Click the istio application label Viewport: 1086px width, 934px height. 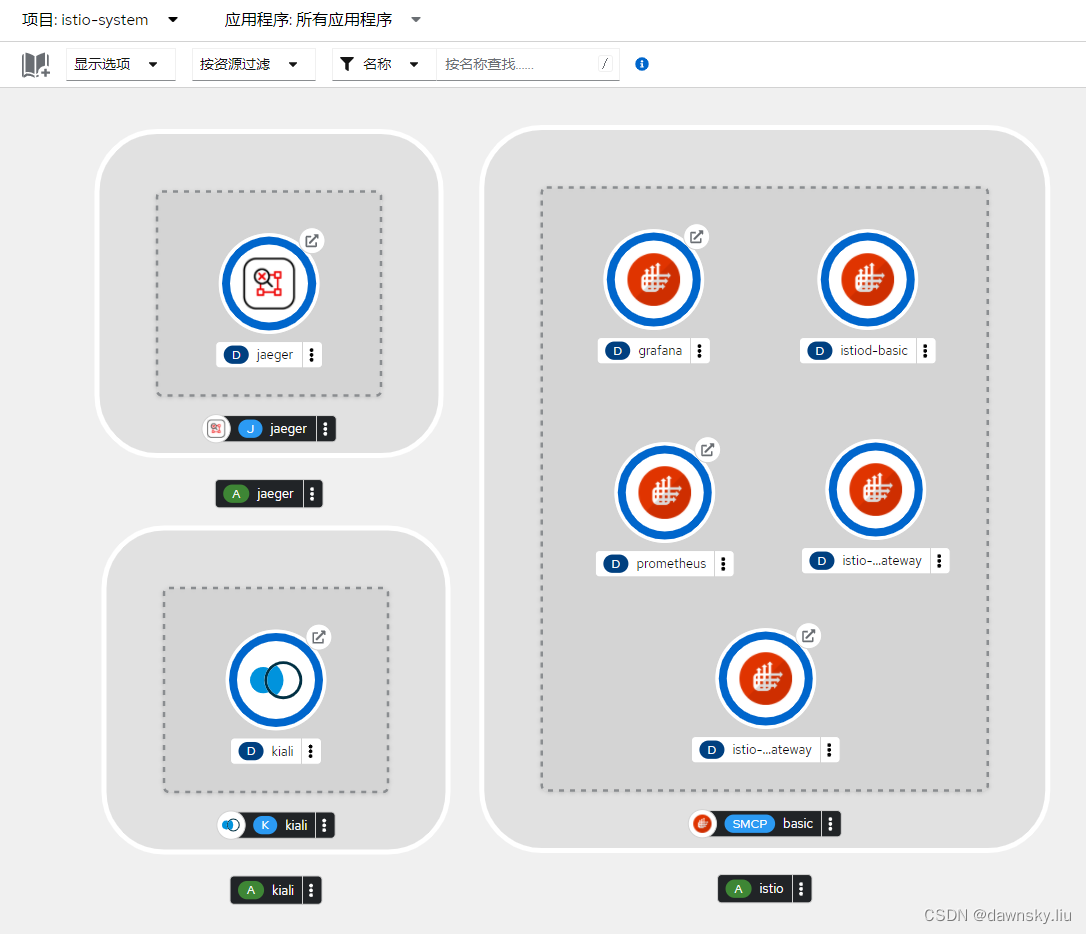755,888
